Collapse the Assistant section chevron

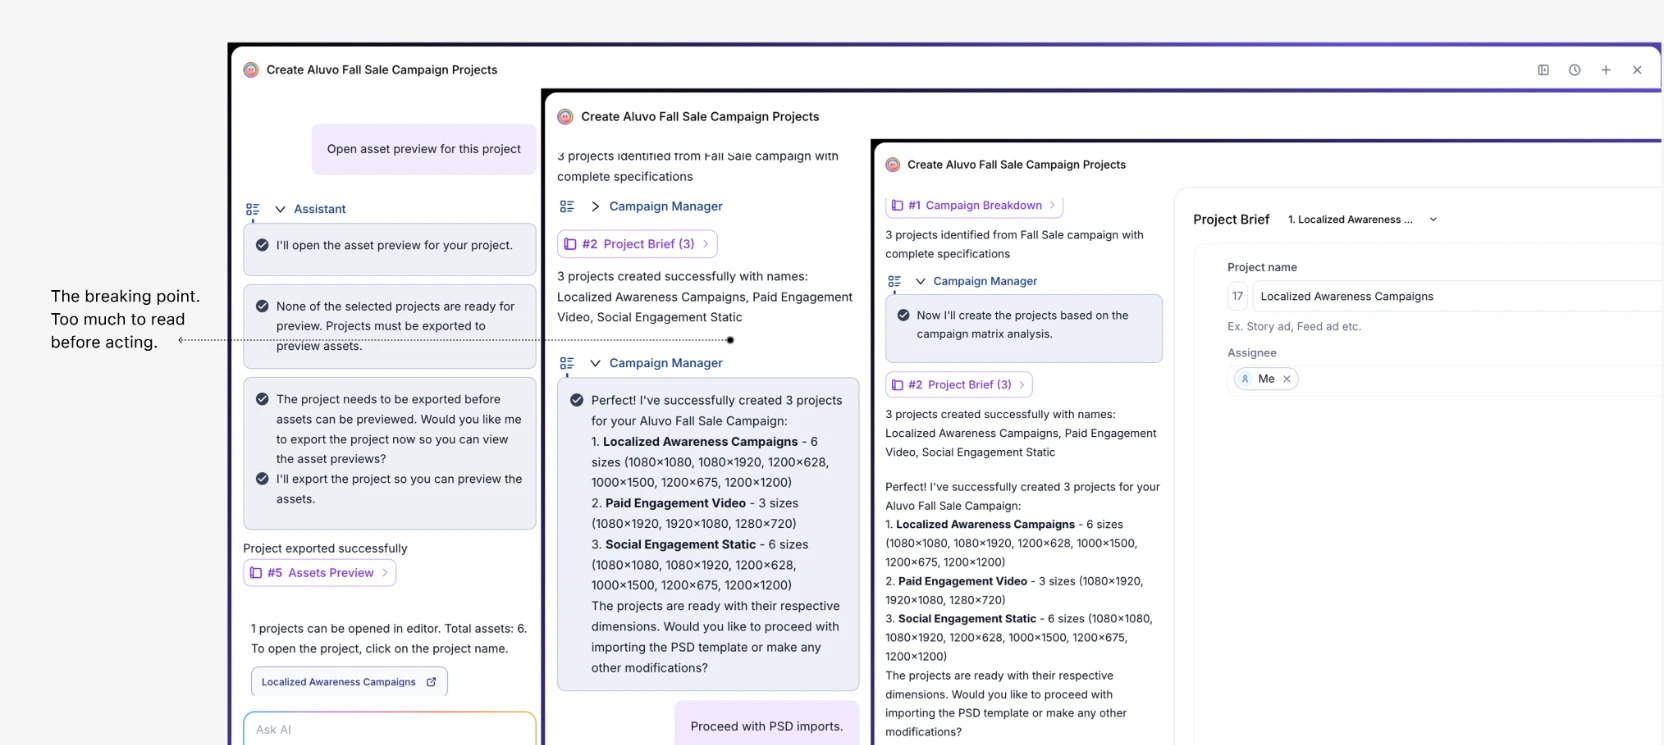click(x=280, y=209)
